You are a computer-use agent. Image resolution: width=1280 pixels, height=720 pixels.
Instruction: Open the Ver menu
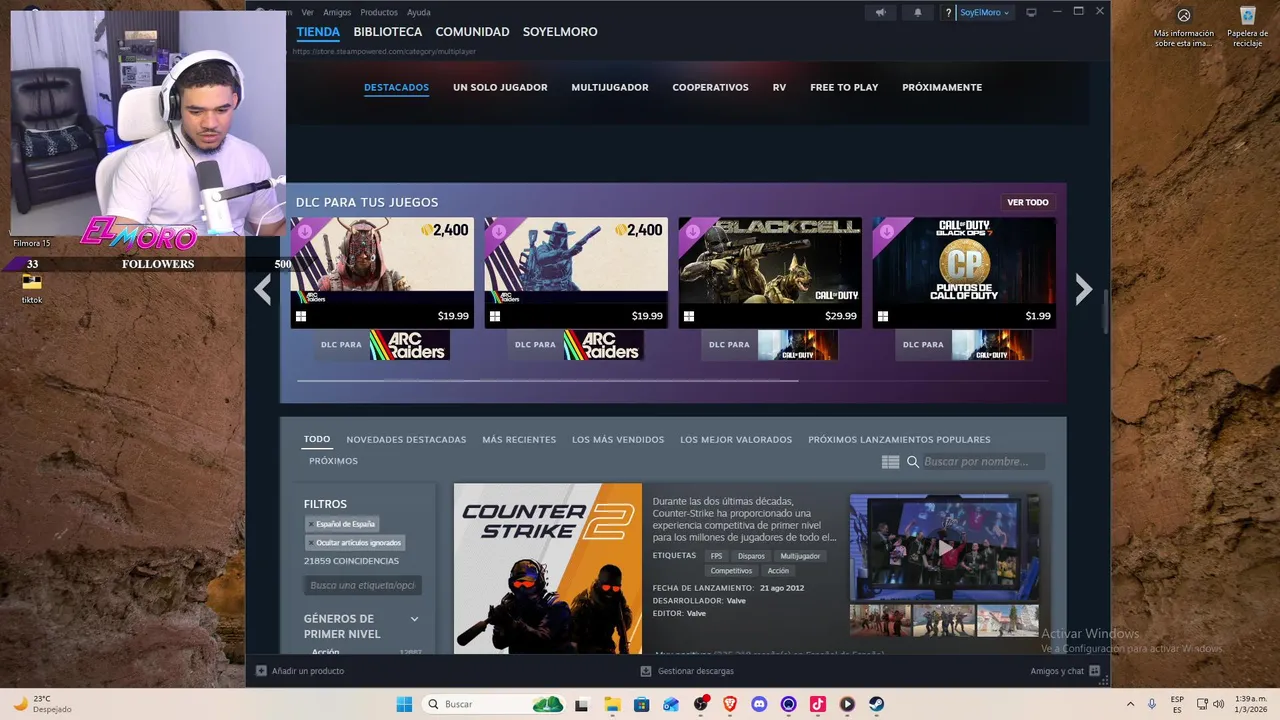[307, 12]
